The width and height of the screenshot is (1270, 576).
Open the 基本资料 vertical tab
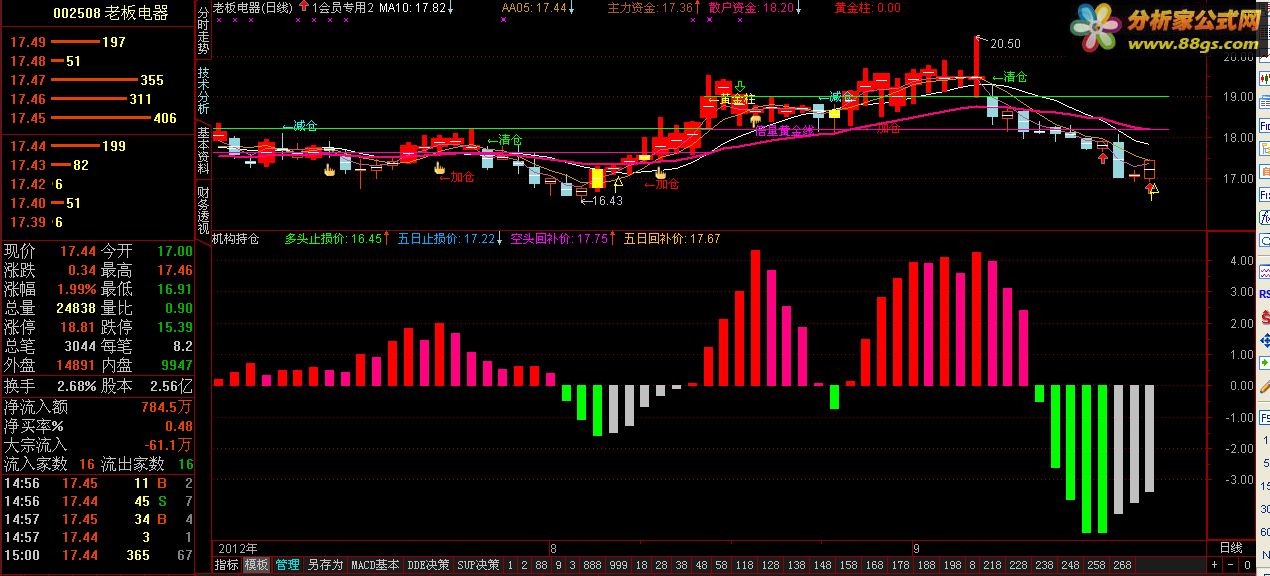(x=203, y=150)
